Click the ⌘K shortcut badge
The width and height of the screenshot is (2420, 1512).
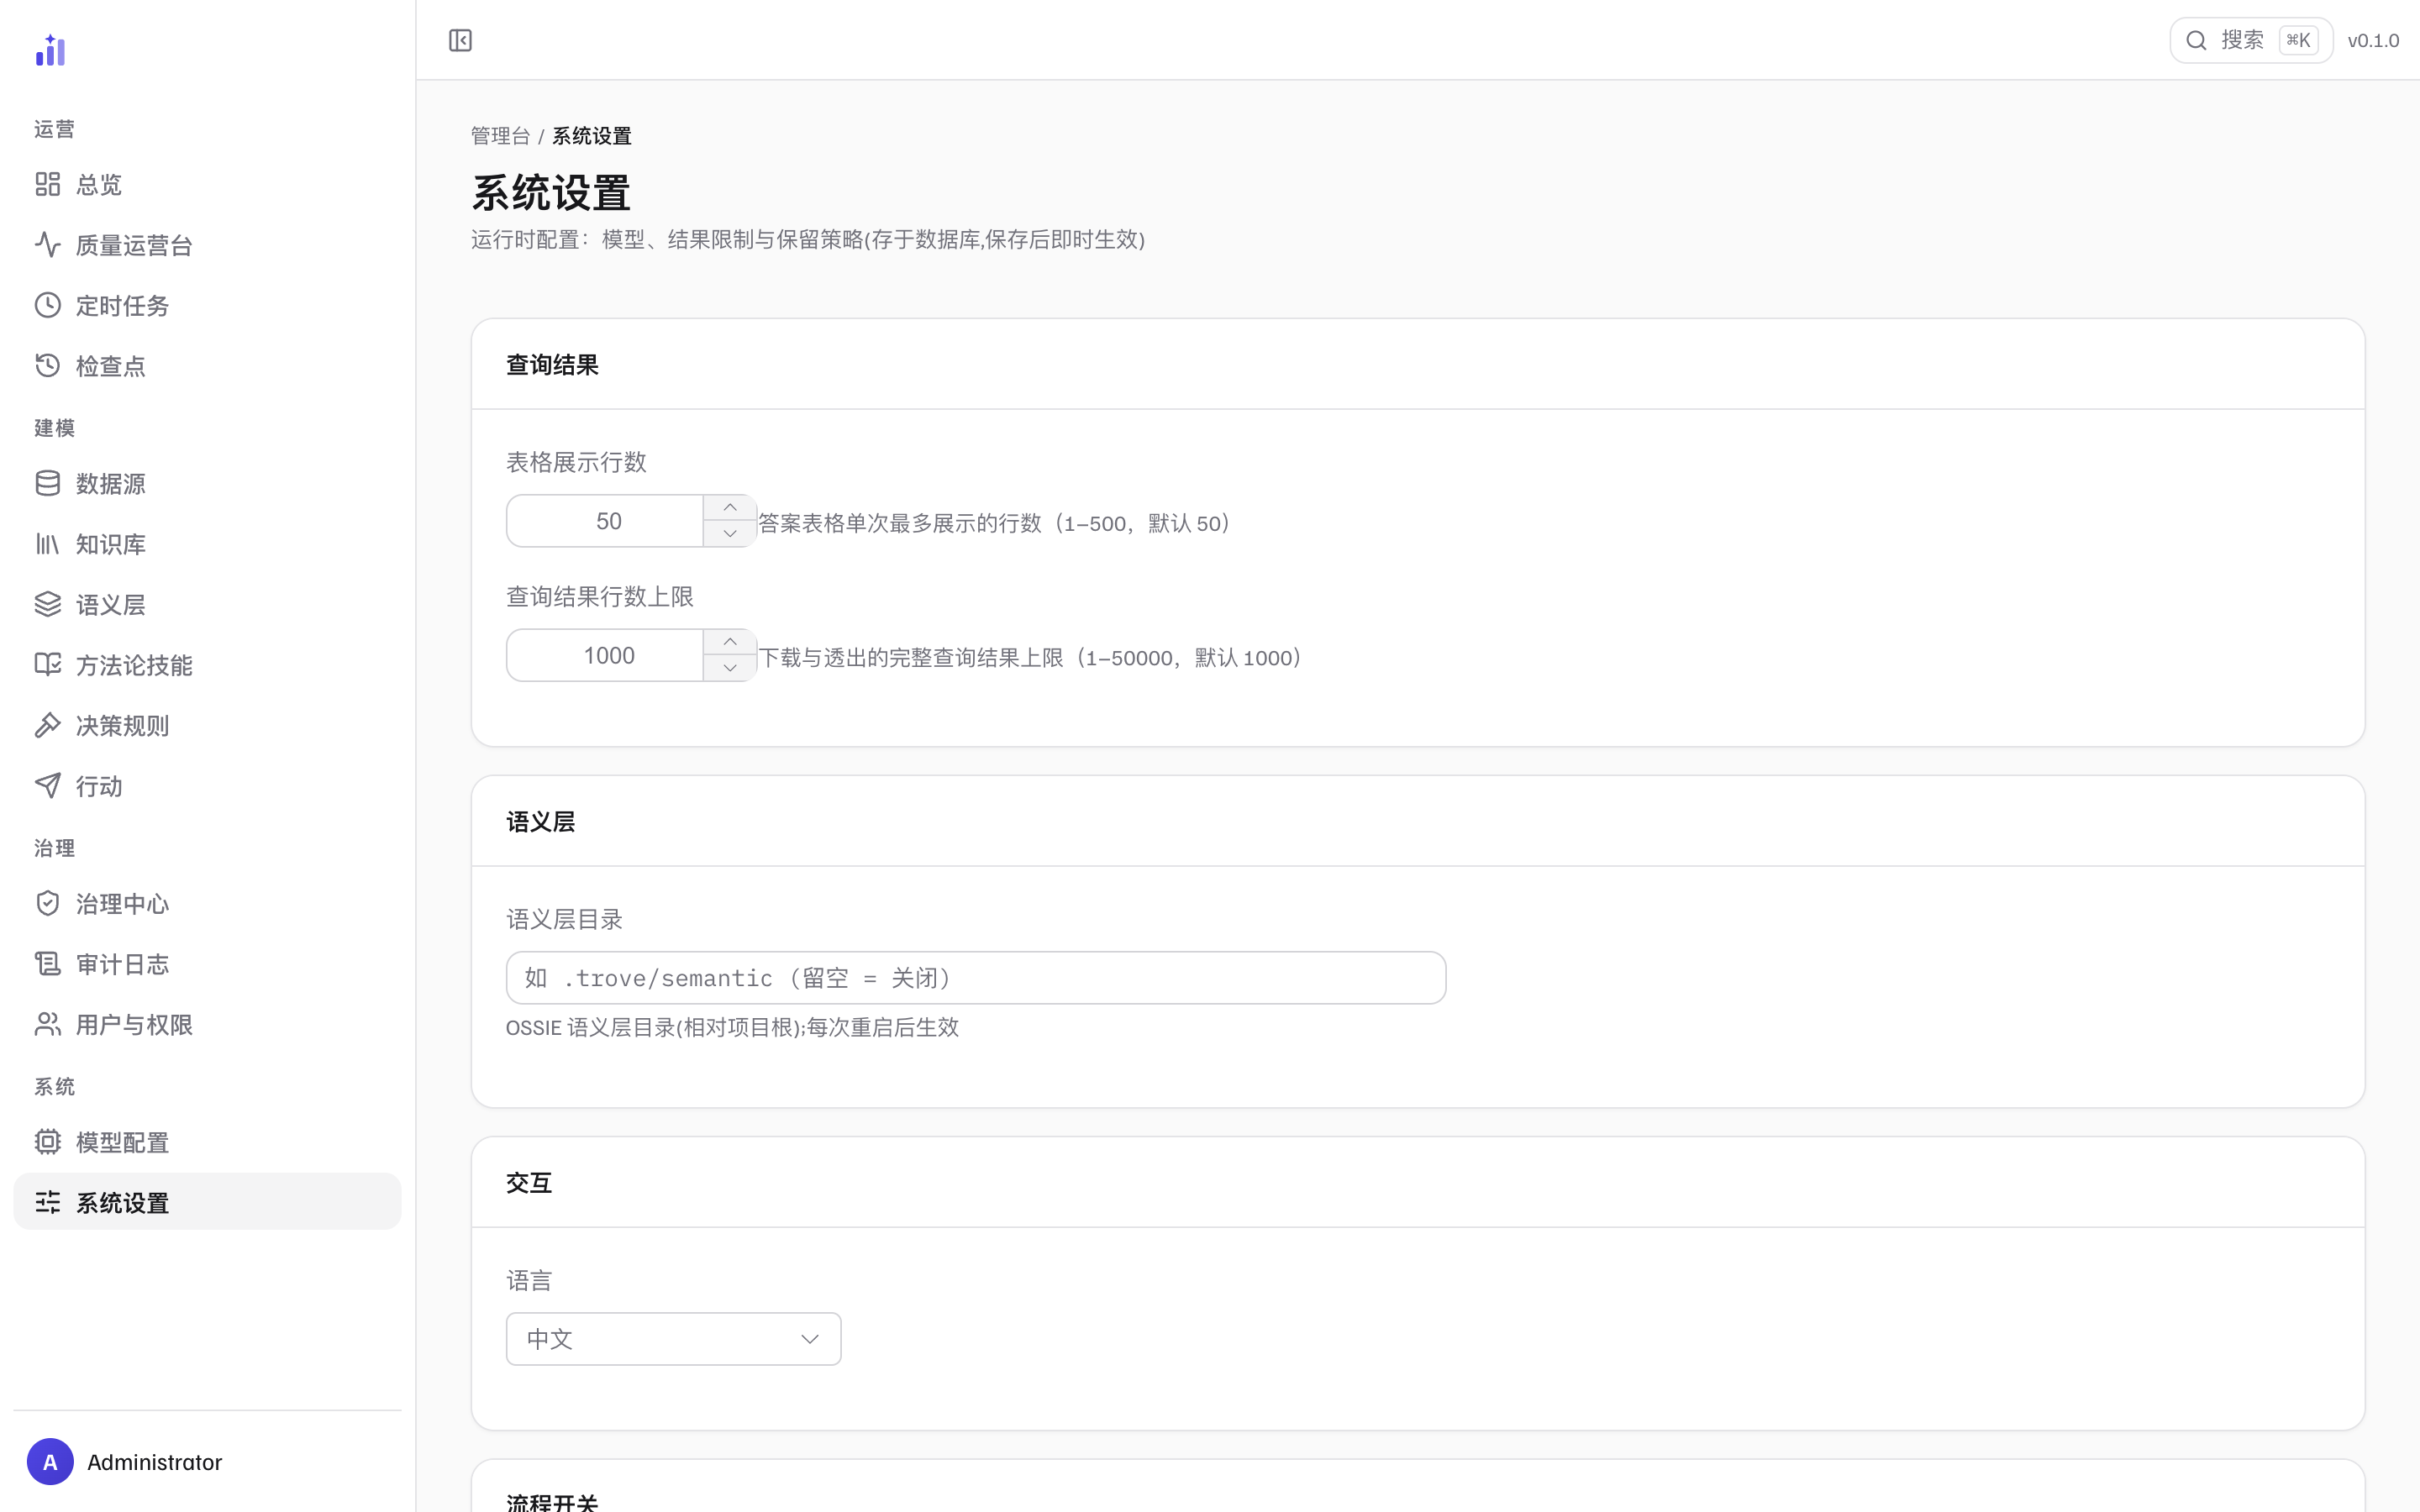(2298, 40)
